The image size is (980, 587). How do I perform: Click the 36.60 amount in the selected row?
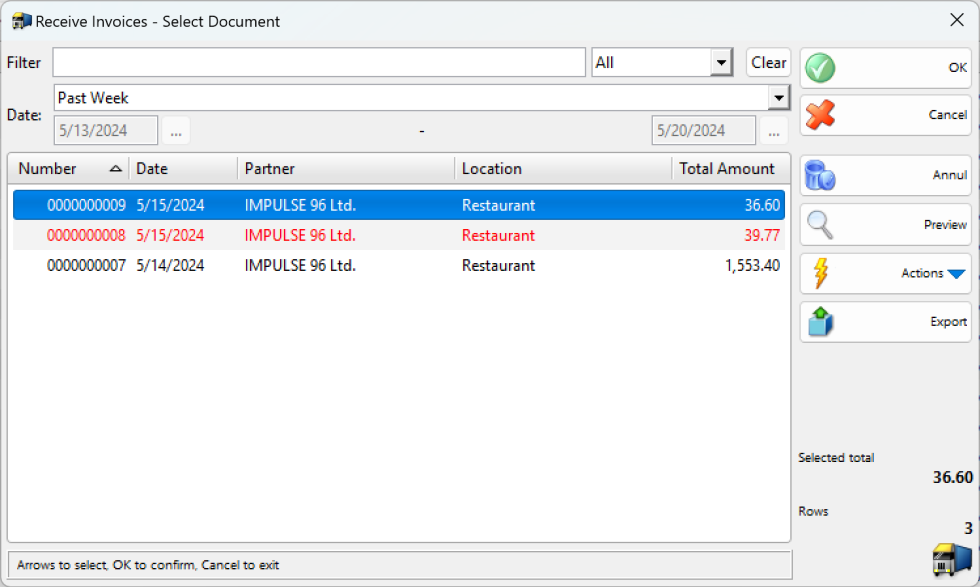coord(762,206)
